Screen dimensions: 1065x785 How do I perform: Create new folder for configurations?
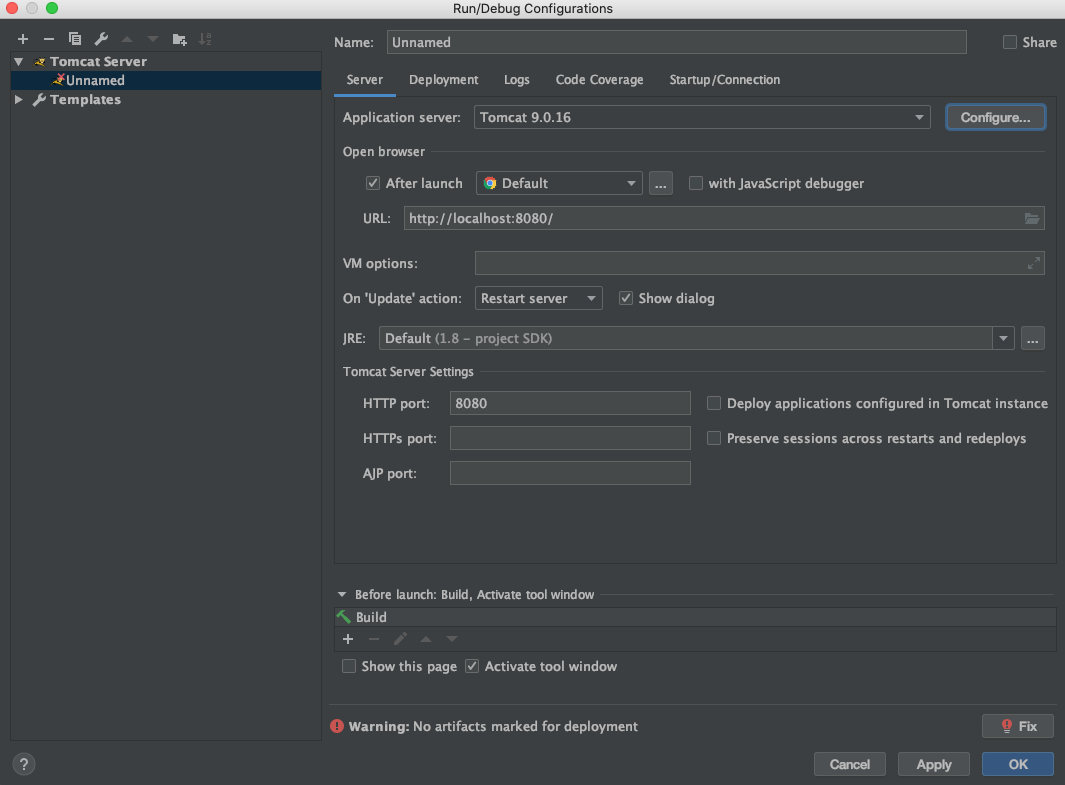[x=179, y=39]
